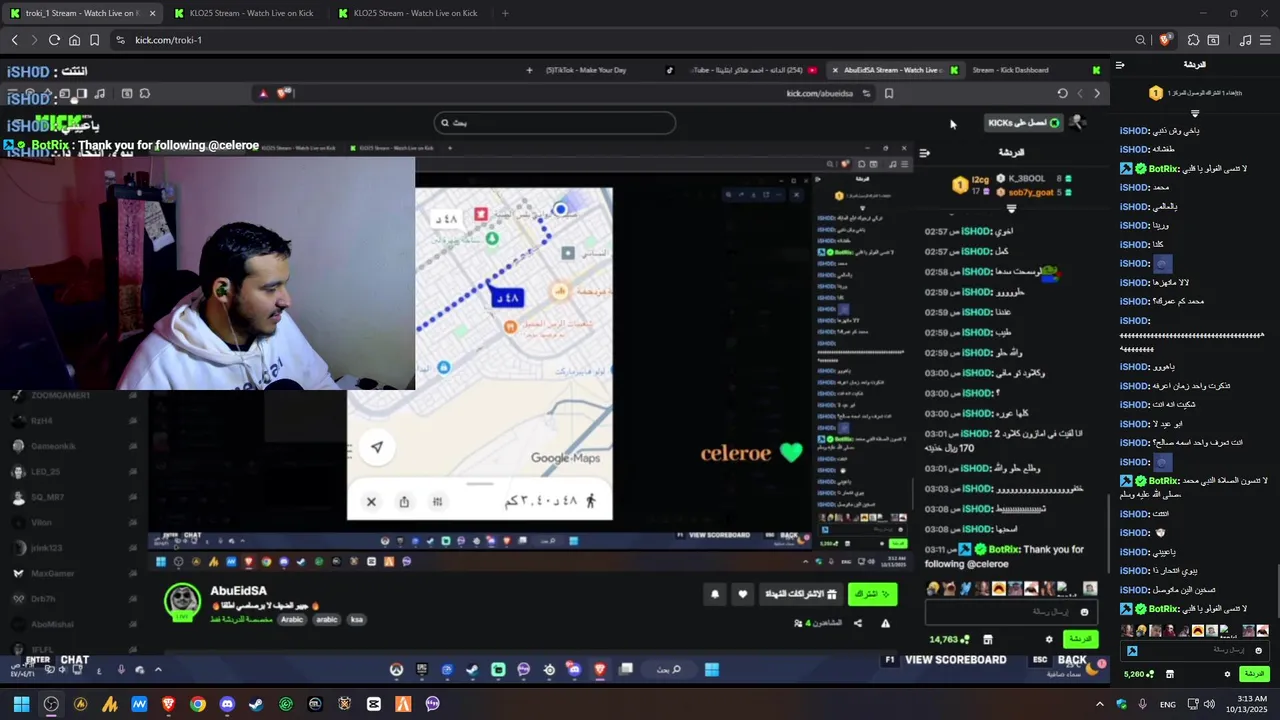This screenshot has width=1280, height=720.
Task: Show hidden system tray icons
Action: [1100, 704]
